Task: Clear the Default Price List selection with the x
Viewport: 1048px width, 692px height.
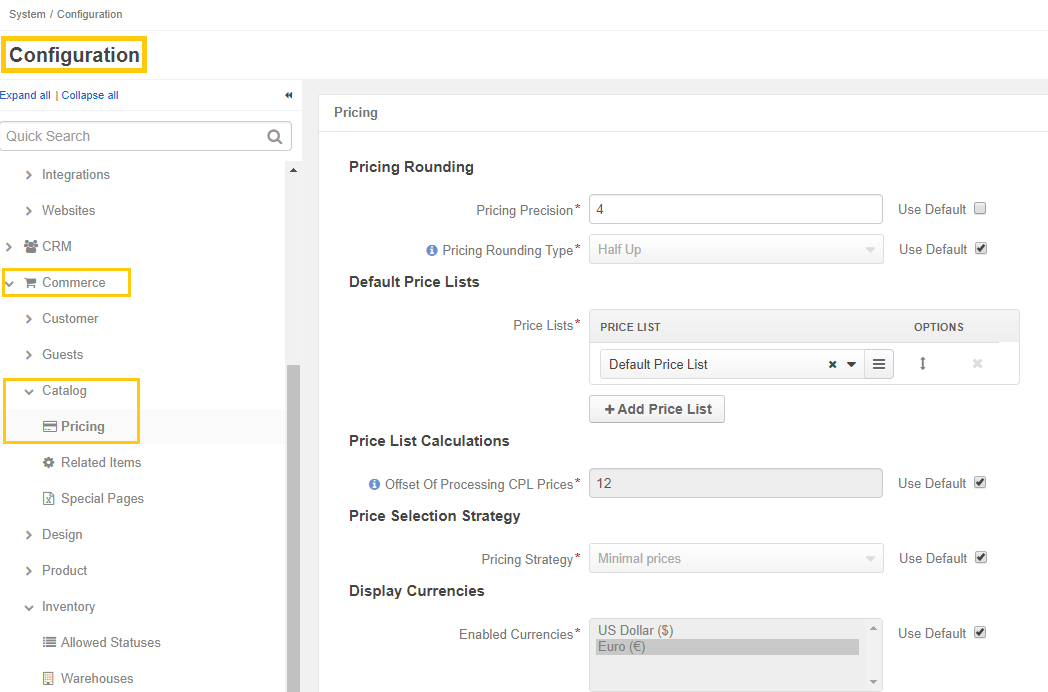Action: [x=832, y=364]
